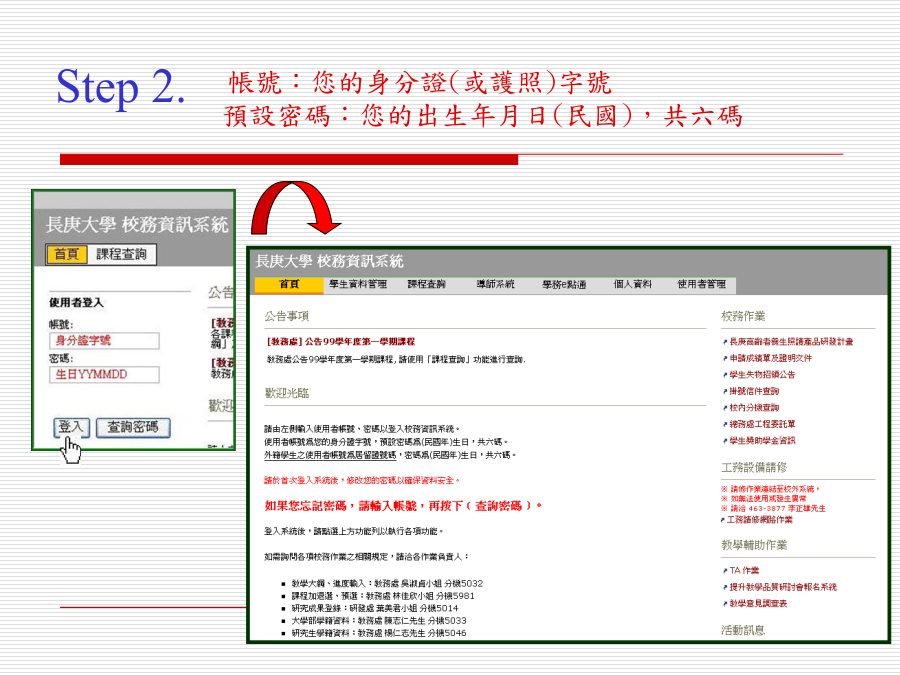Viewport: 900px width, 675px height.
Task: Open the 掛號信件查詢 link
Action: [x=754, y=391]
